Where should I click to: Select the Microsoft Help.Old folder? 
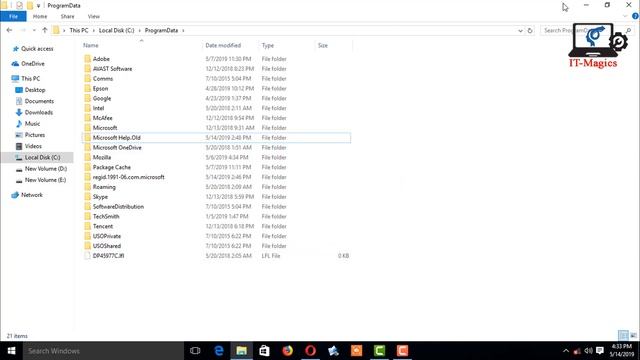click(x=116, y=138)
